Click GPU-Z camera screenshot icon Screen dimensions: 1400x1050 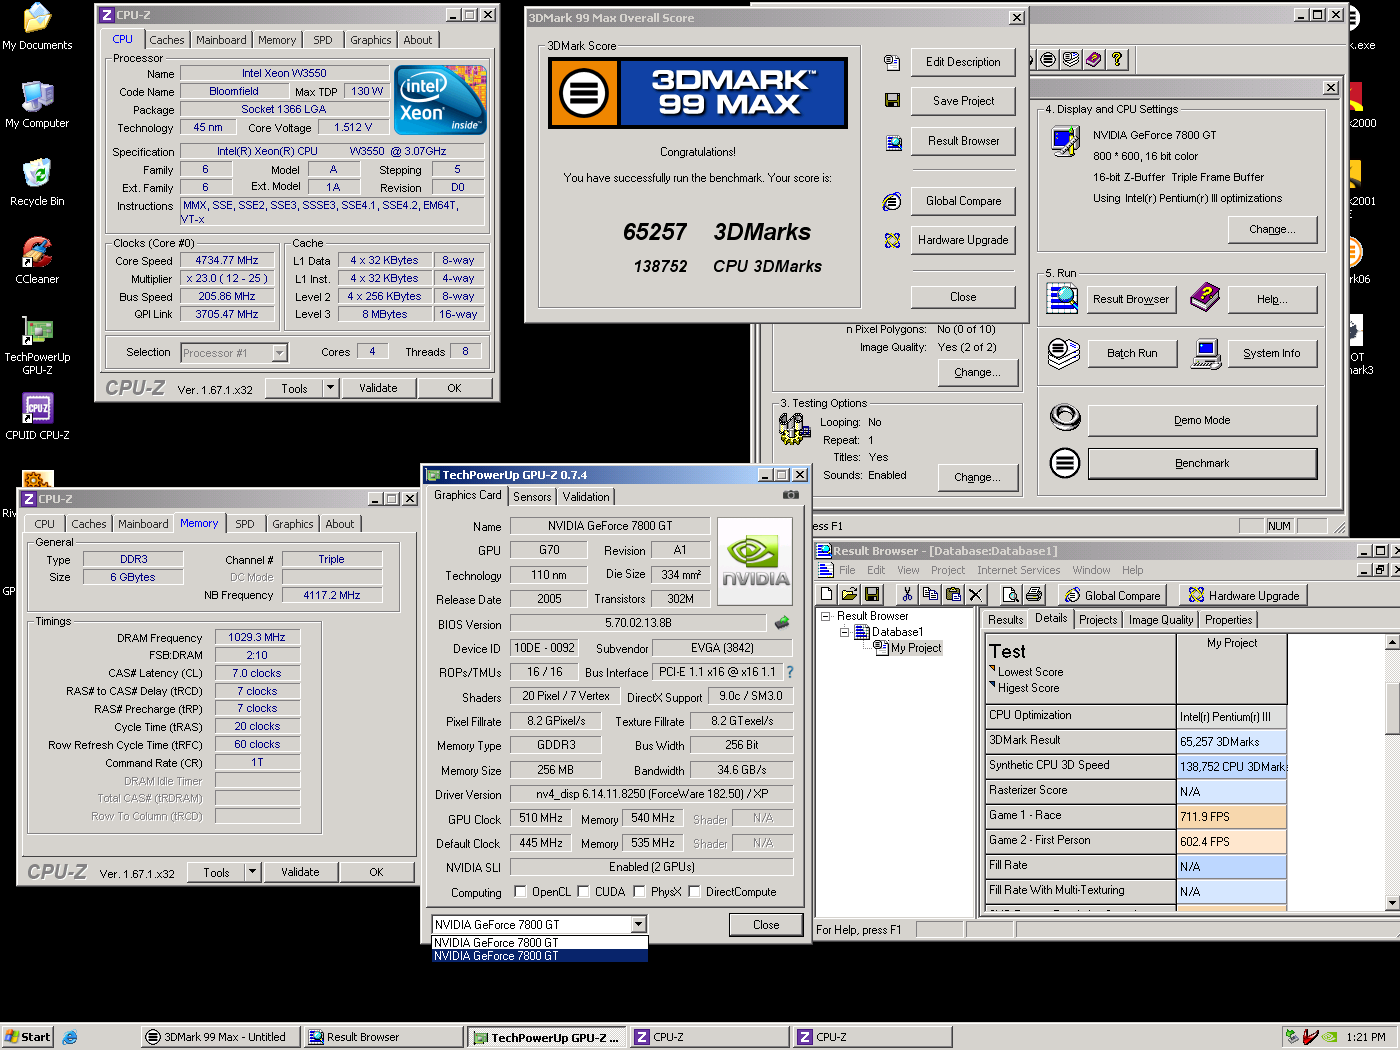pos(791,495)
